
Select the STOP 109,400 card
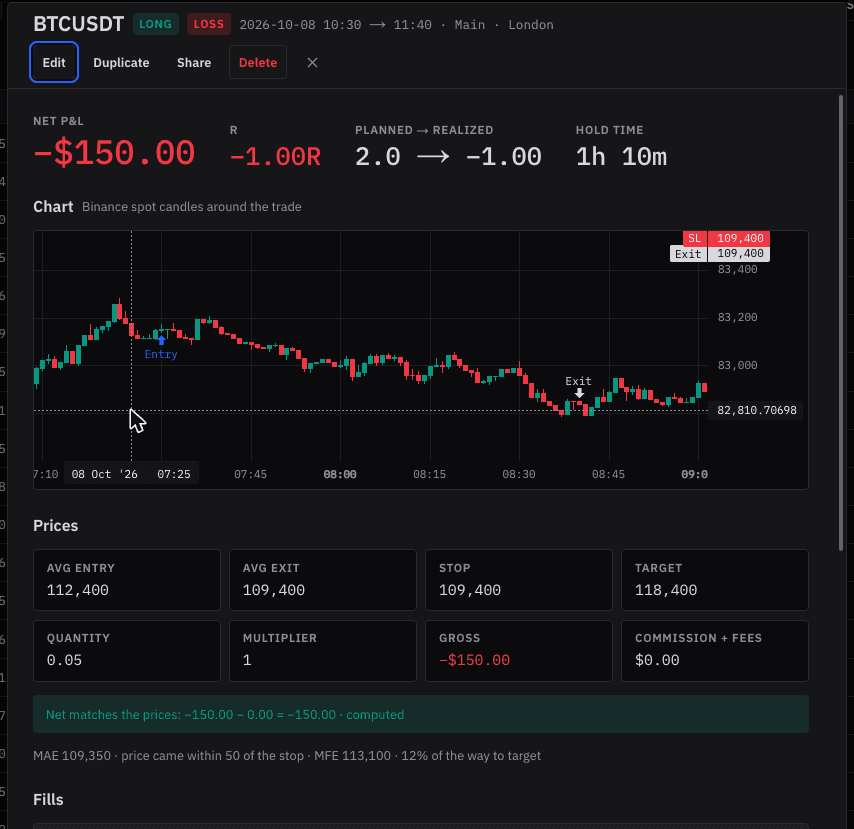(518, 580)
